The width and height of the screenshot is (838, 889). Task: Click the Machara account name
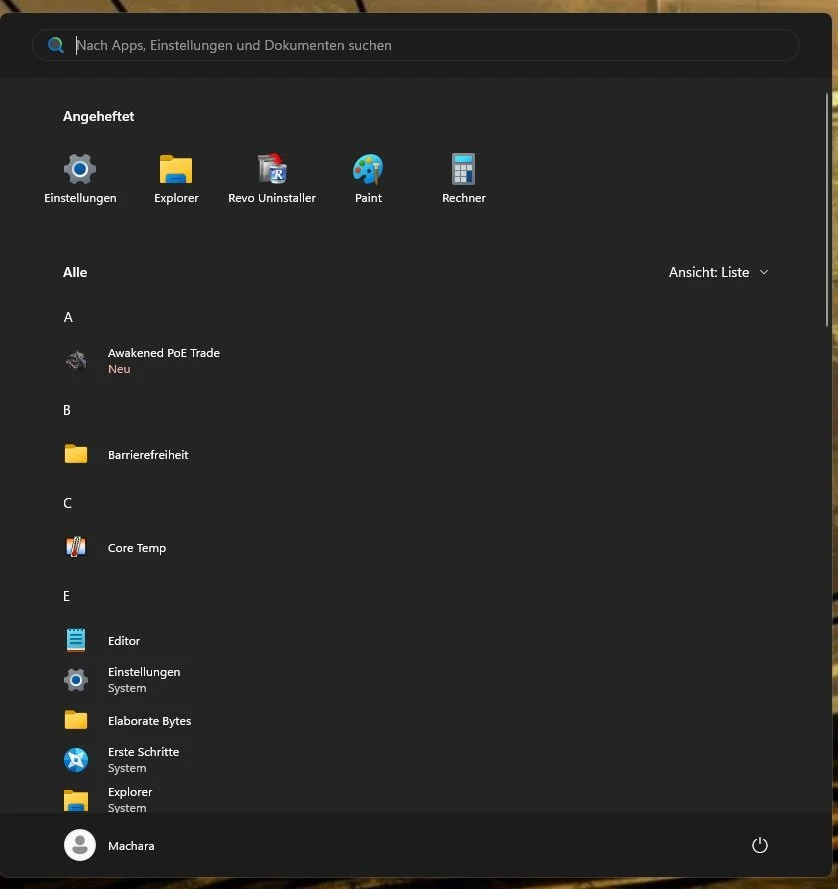131,846
